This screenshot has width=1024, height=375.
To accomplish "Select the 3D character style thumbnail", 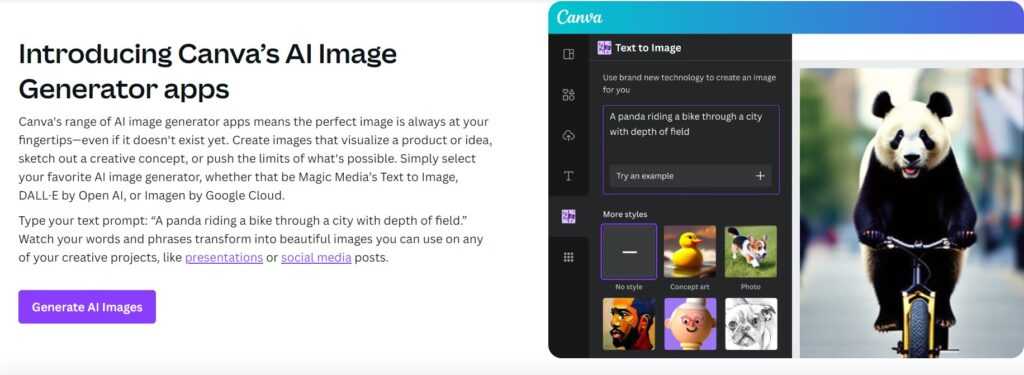I will [x=690, y=324].
